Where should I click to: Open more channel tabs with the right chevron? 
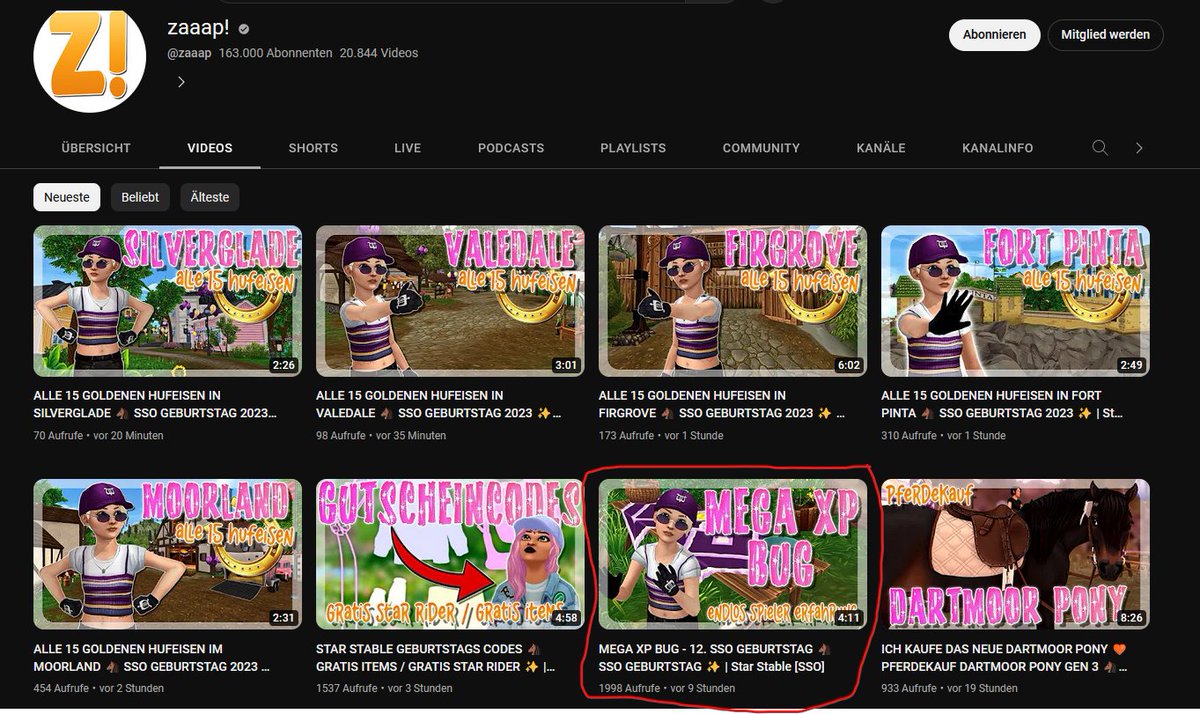pyautogui.click(x=1139, y=147)
